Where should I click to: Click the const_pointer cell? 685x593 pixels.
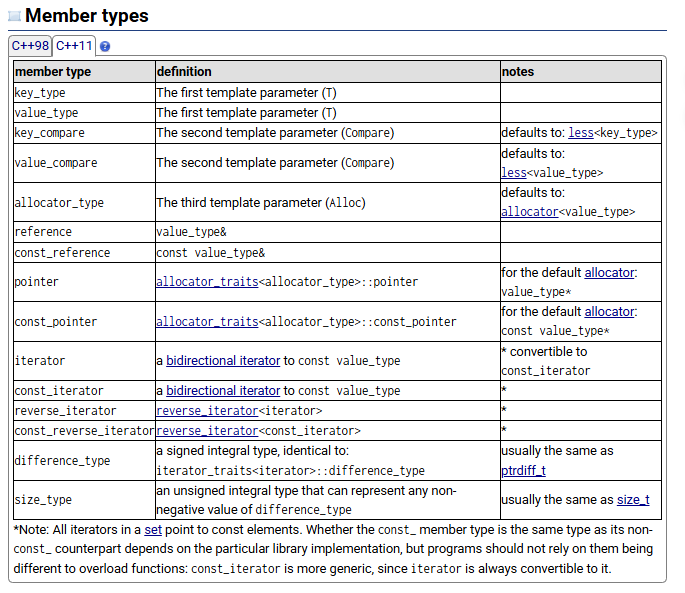coord(84,322)
